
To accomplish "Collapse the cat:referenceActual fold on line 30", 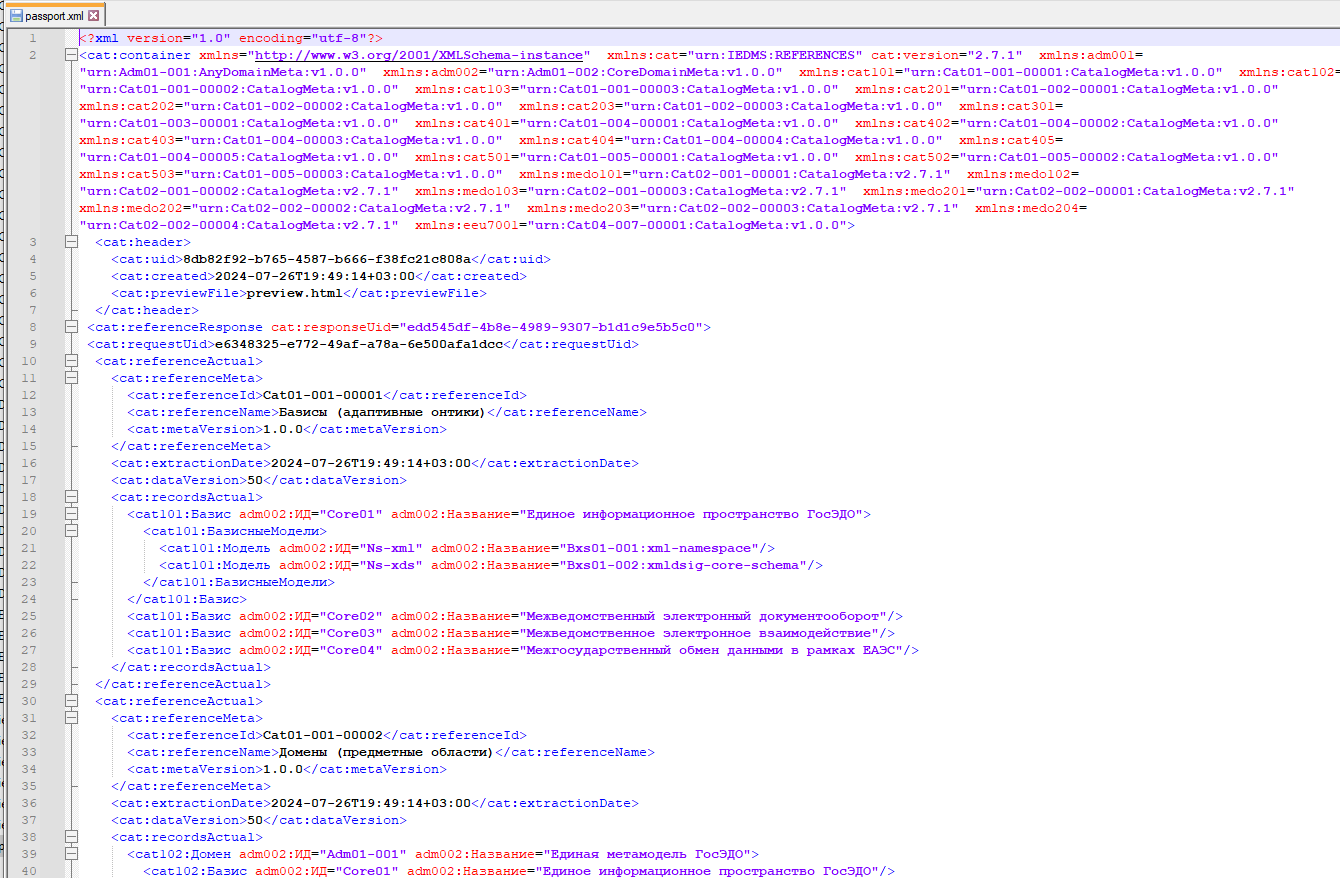I will click(x=70, y=701).
